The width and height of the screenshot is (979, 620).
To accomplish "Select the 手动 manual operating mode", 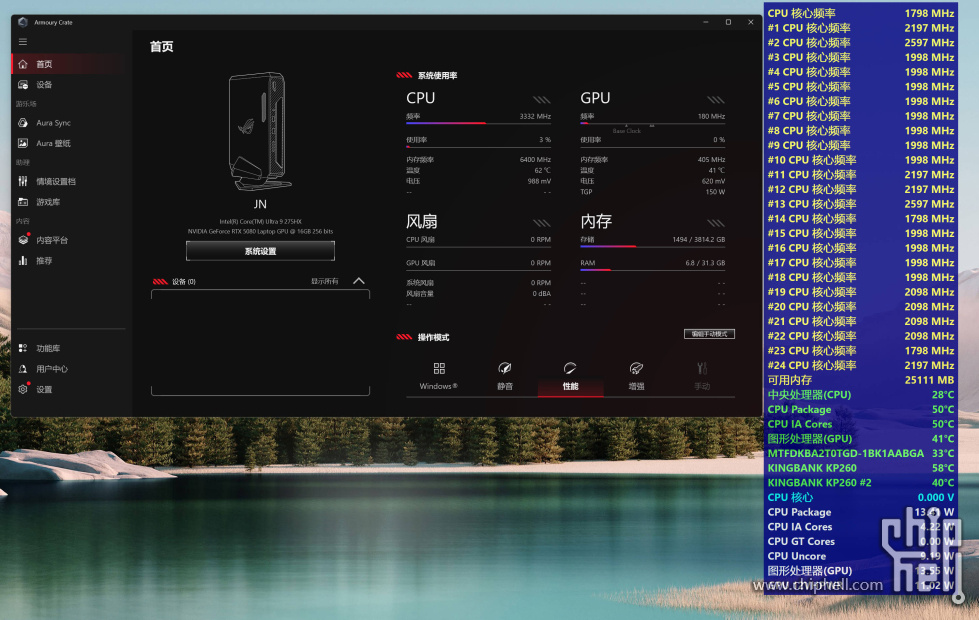I will (x=702, y=376).
